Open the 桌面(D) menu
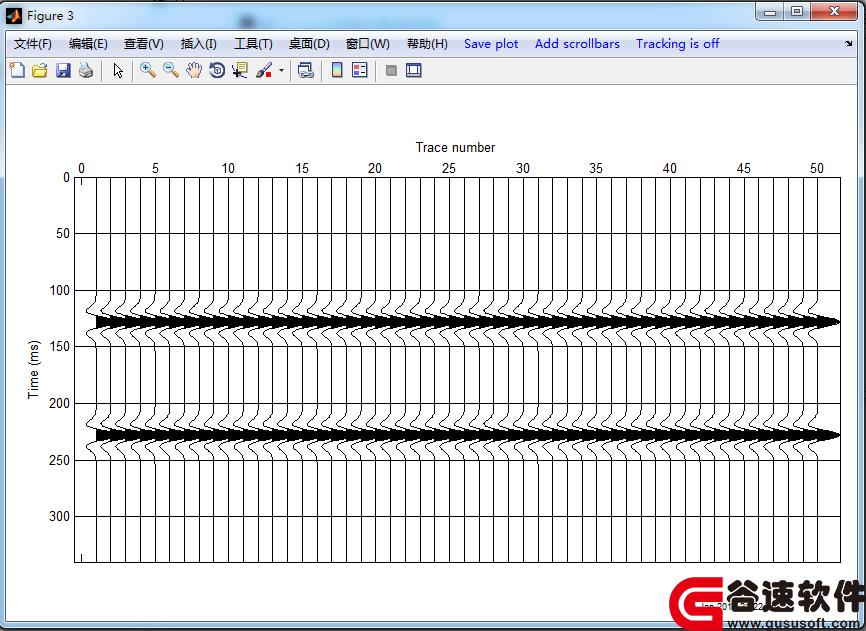This screenshot has height=631, width=866. pyautogui.click(x=309, y=44)
